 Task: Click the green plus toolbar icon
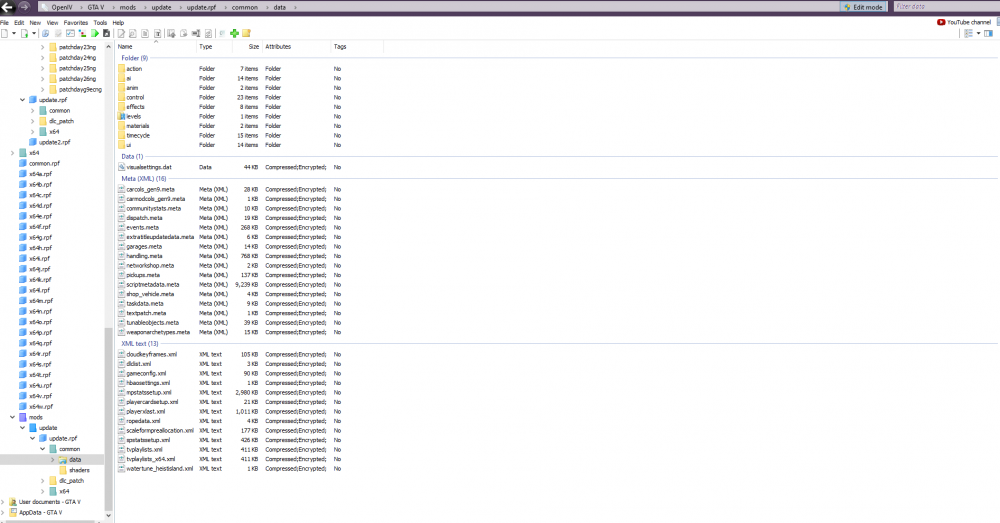234,33
